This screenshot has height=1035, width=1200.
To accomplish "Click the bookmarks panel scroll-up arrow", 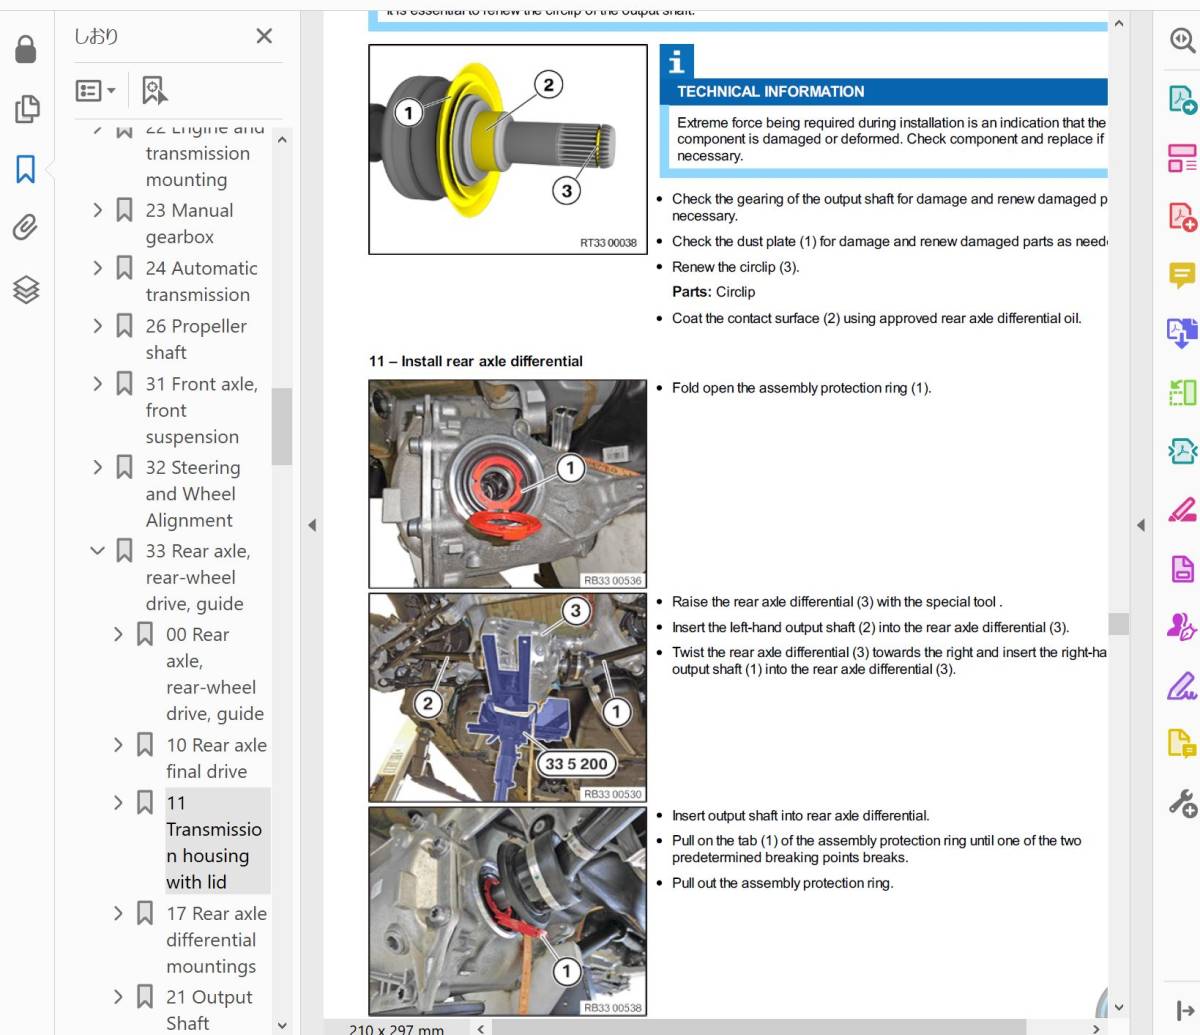I will point(282,140).
